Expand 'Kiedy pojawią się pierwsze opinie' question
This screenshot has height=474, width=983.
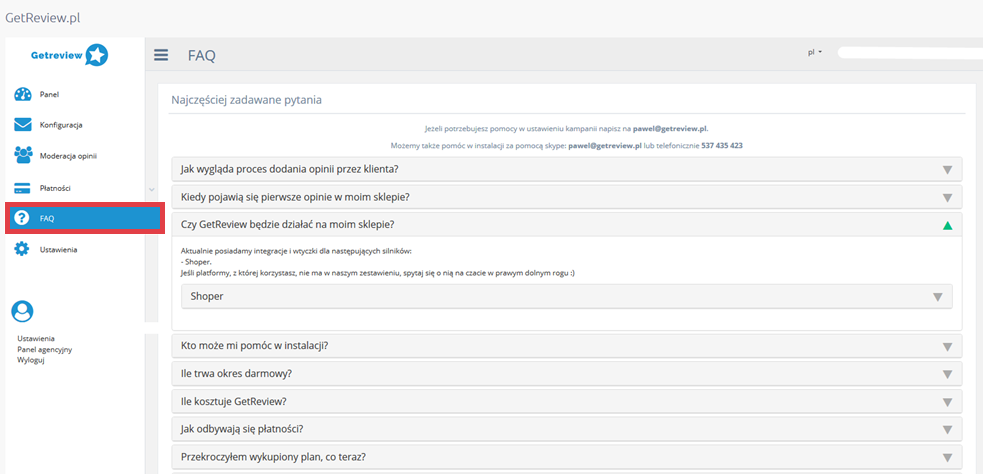pyautogui.click(x=567, y=197)
